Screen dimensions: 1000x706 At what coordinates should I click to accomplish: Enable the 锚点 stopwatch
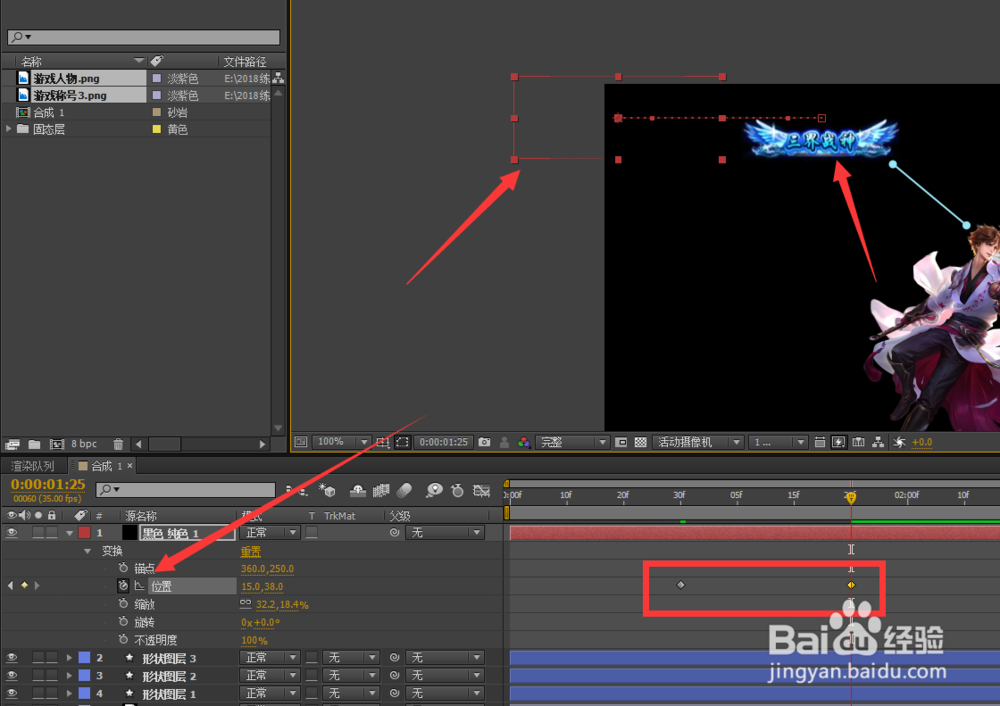[x=123, y=568]
